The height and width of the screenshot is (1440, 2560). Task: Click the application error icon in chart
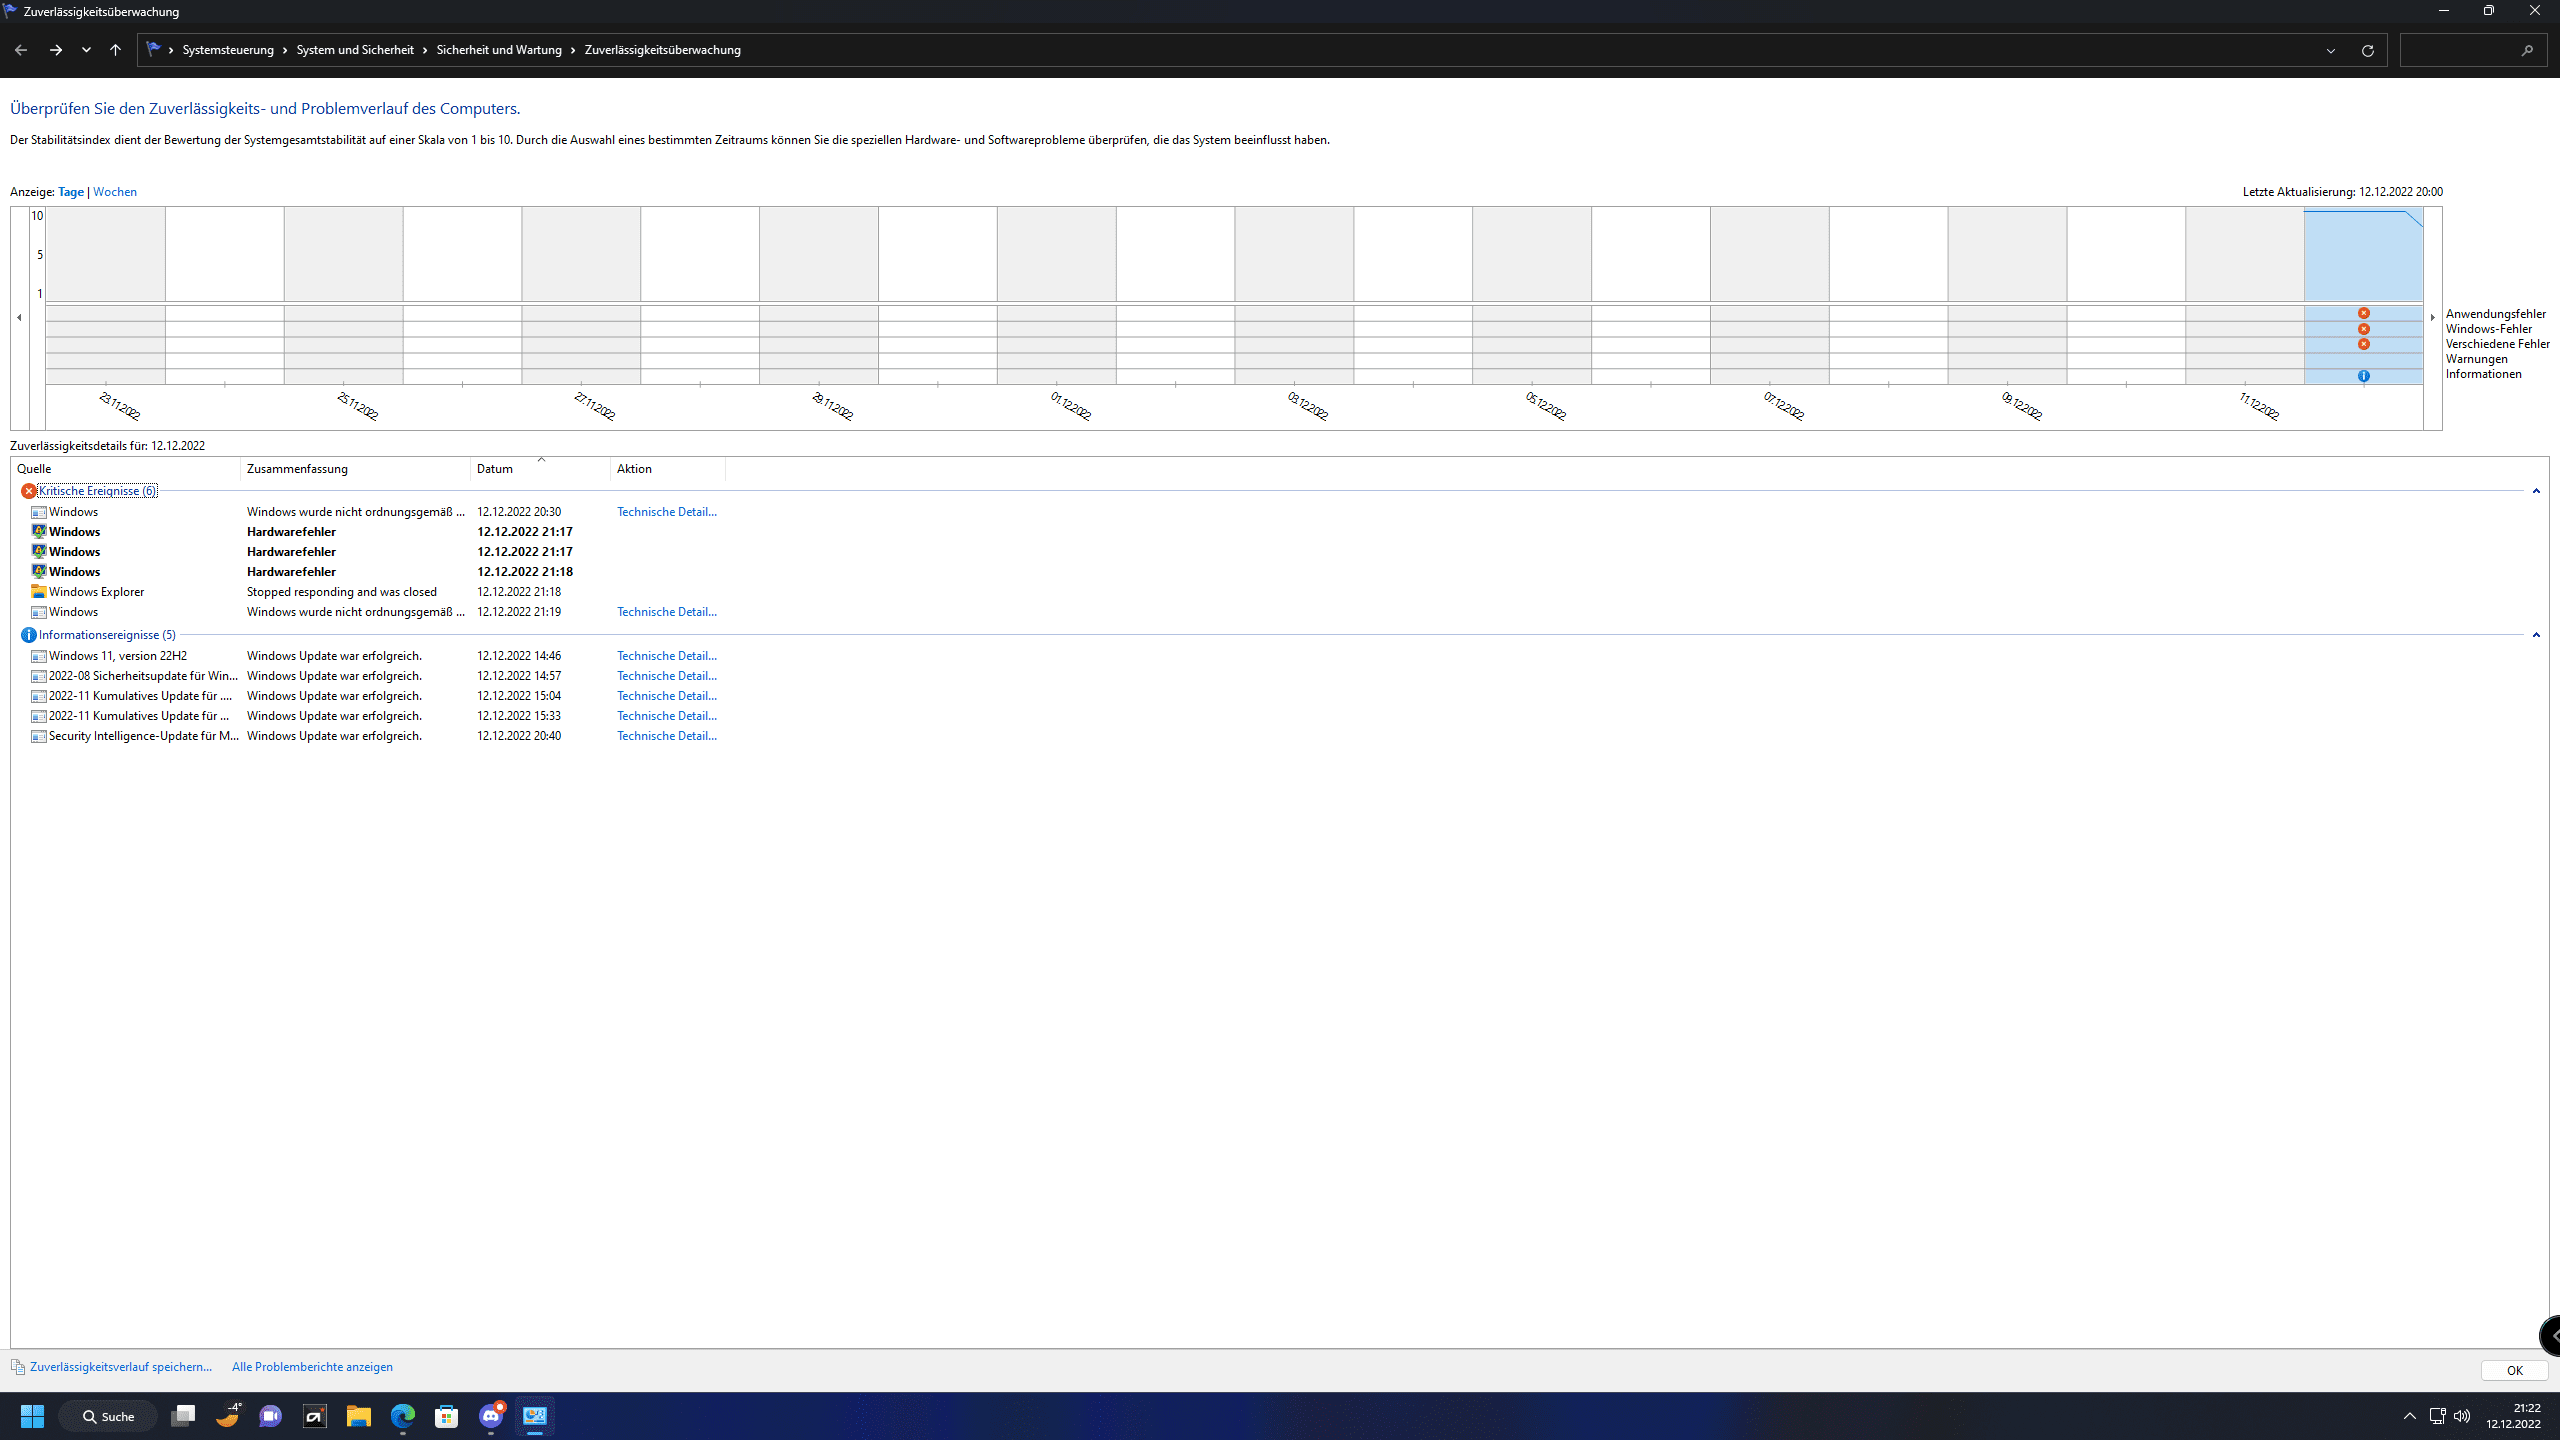tap(2363, 313)
